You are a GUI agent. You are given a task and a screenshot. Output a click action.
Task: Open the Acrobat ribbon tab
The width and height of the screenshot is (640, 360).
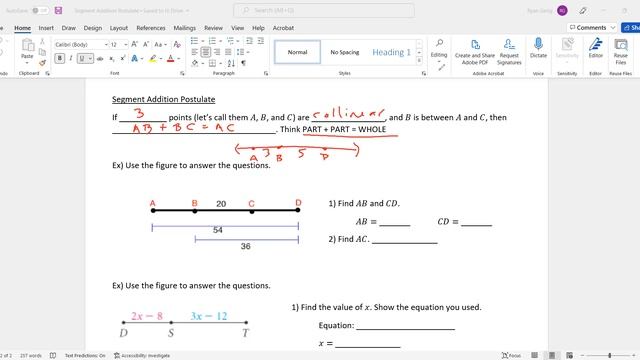(283, 28)
